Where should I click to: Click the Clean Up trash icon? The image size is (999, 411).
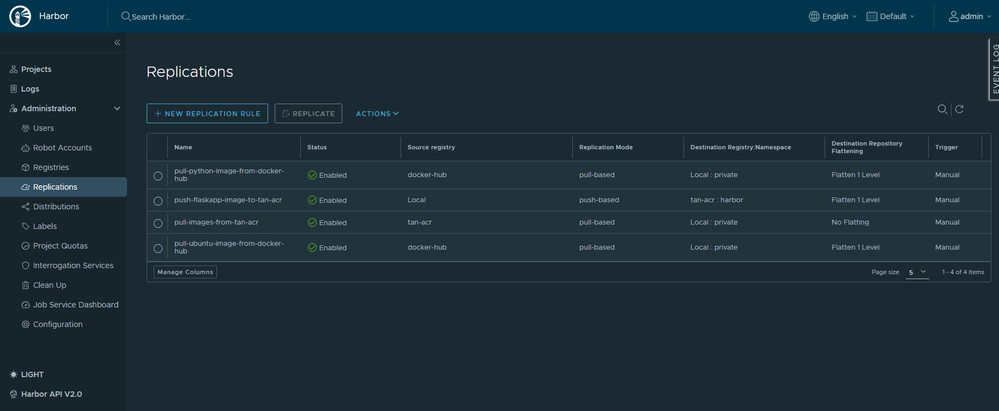click(25, 285)
